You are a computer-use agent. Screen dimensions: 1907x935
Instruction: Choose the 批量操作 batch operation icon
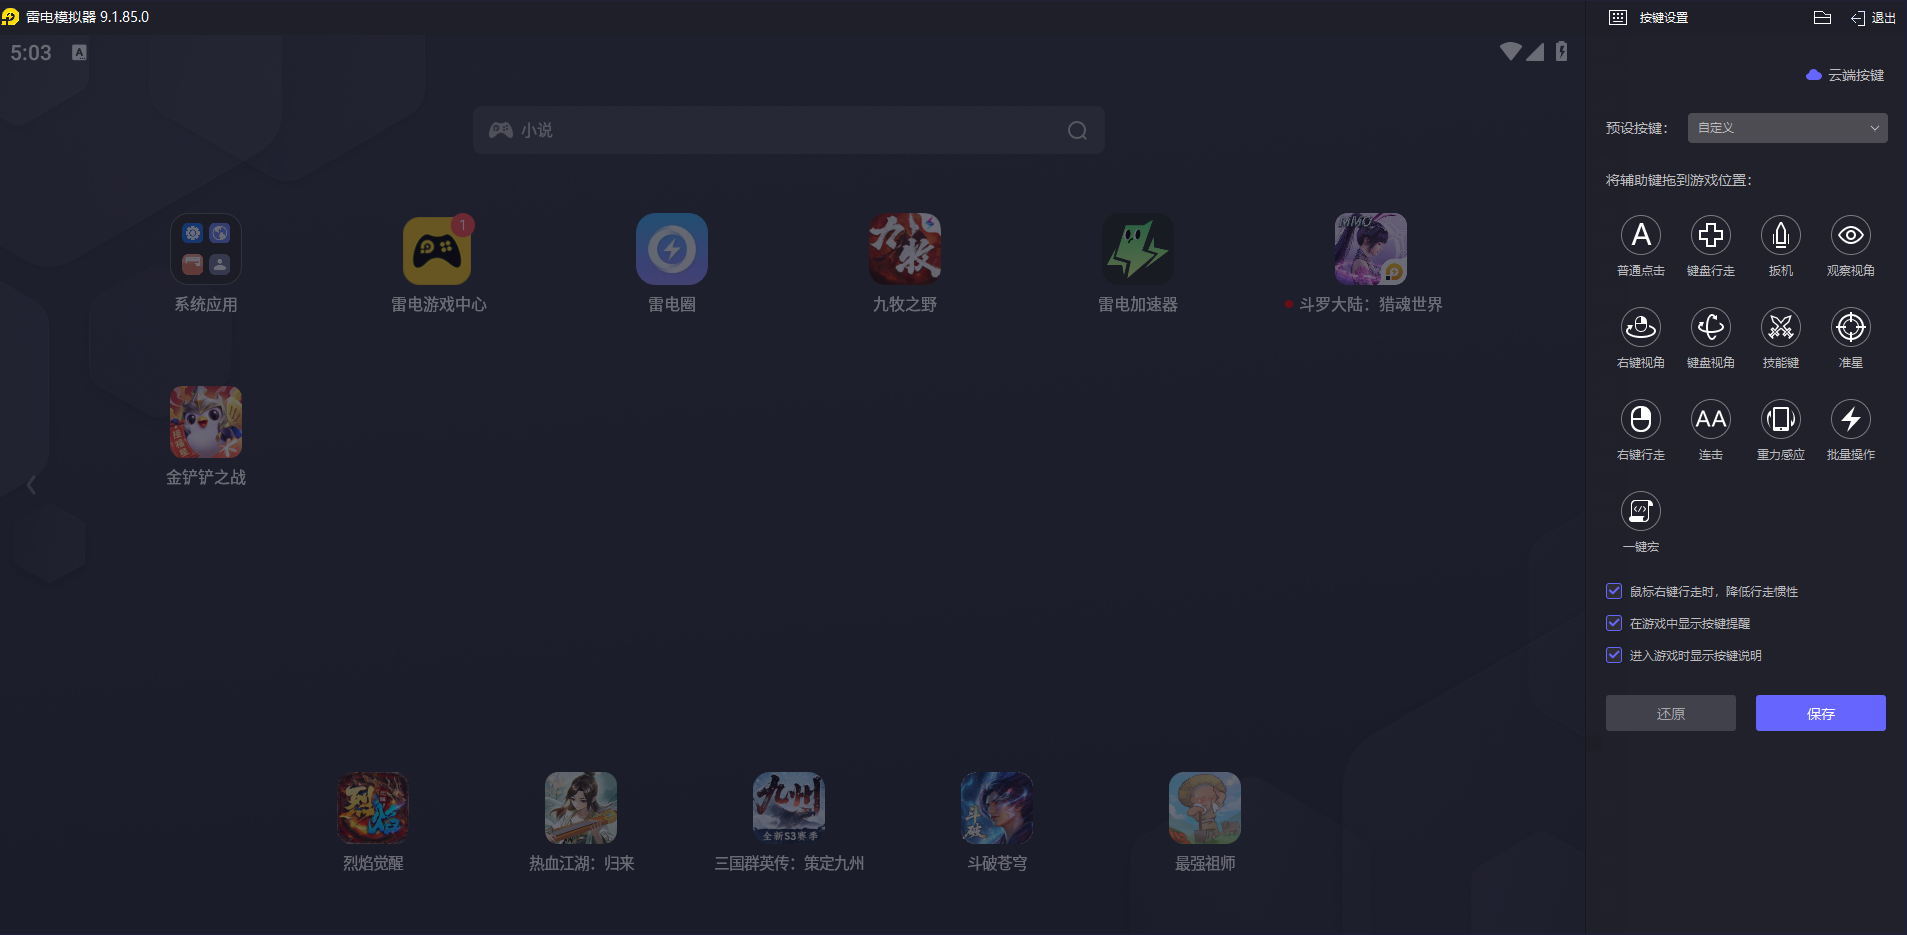(1851, 419)
